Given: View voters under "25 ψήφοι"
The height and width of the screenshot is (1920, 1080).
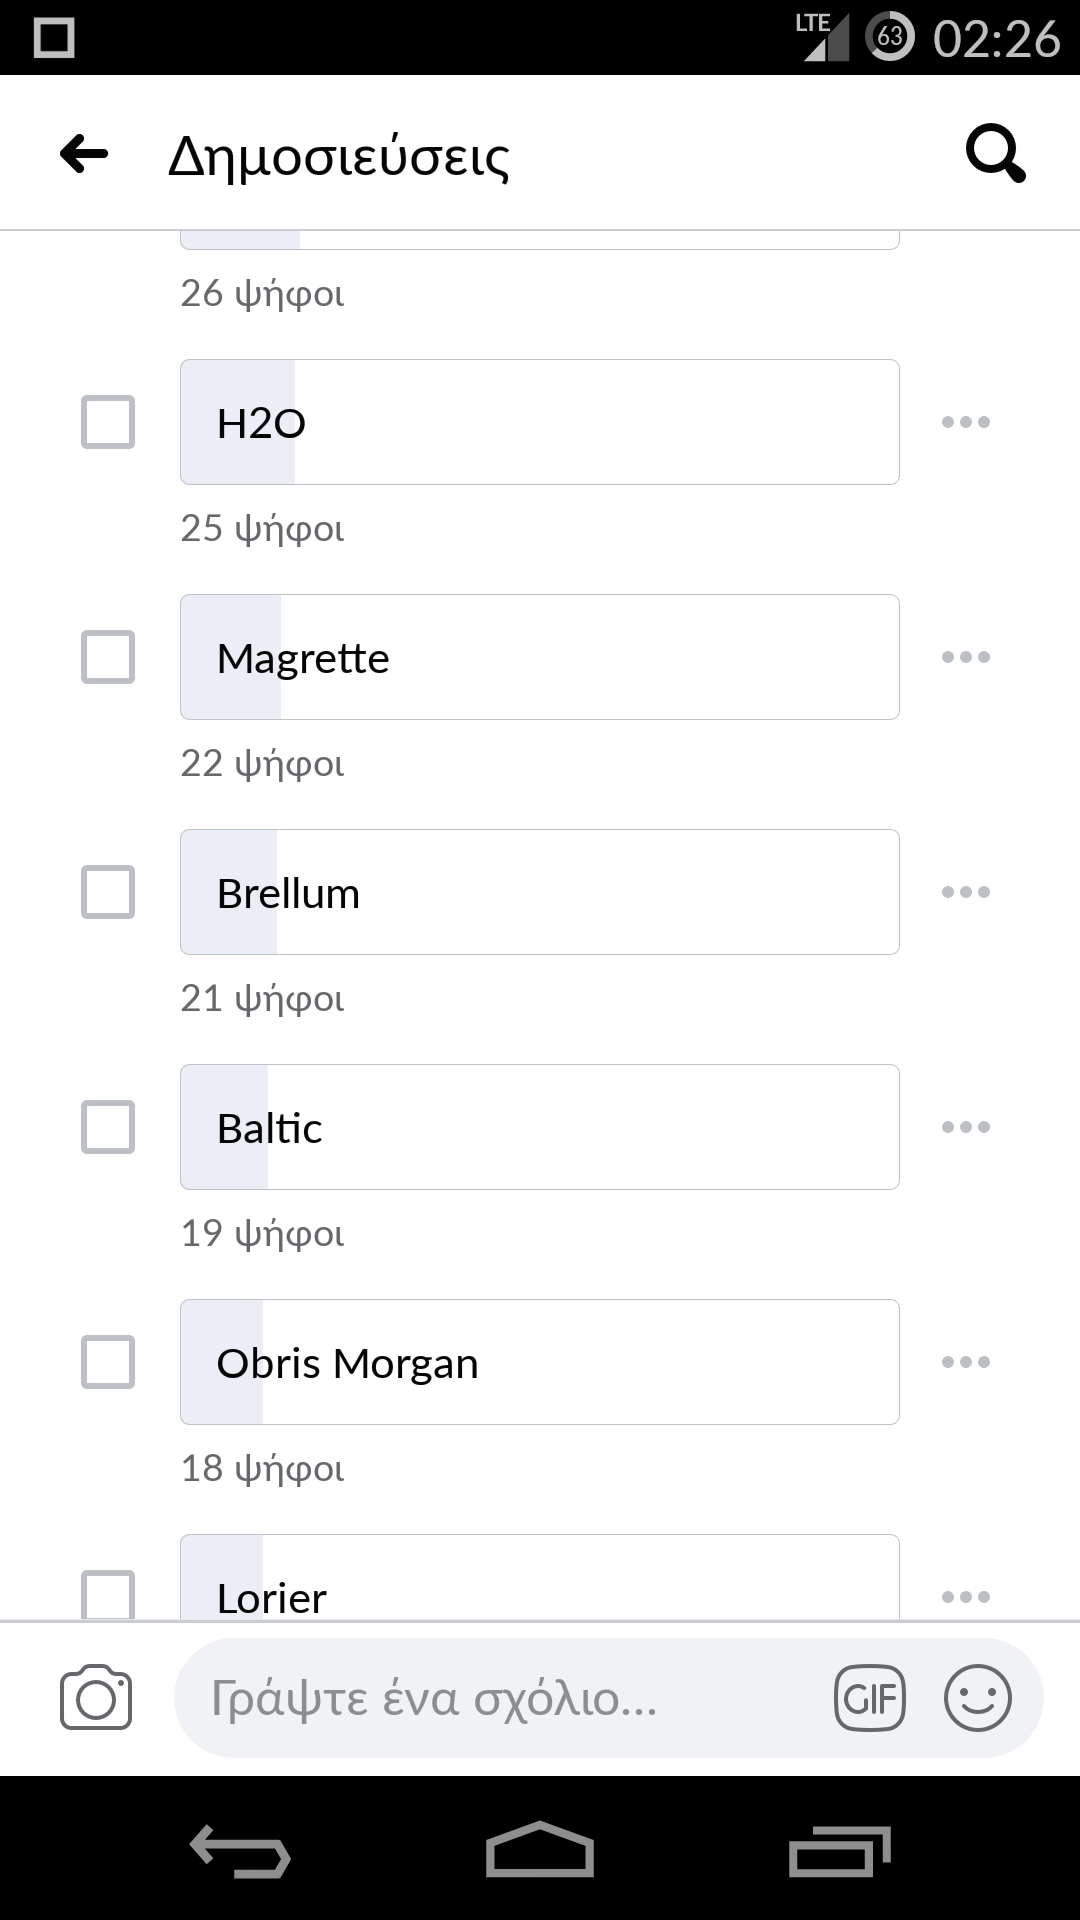Looking at the screenshot, I should coord(262,528).
